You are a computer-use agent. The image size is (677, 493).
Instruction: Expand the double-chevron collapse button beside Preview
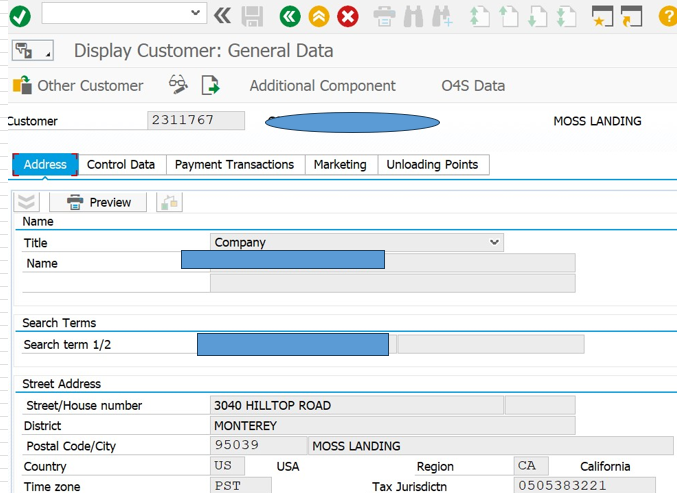[27, 202]
